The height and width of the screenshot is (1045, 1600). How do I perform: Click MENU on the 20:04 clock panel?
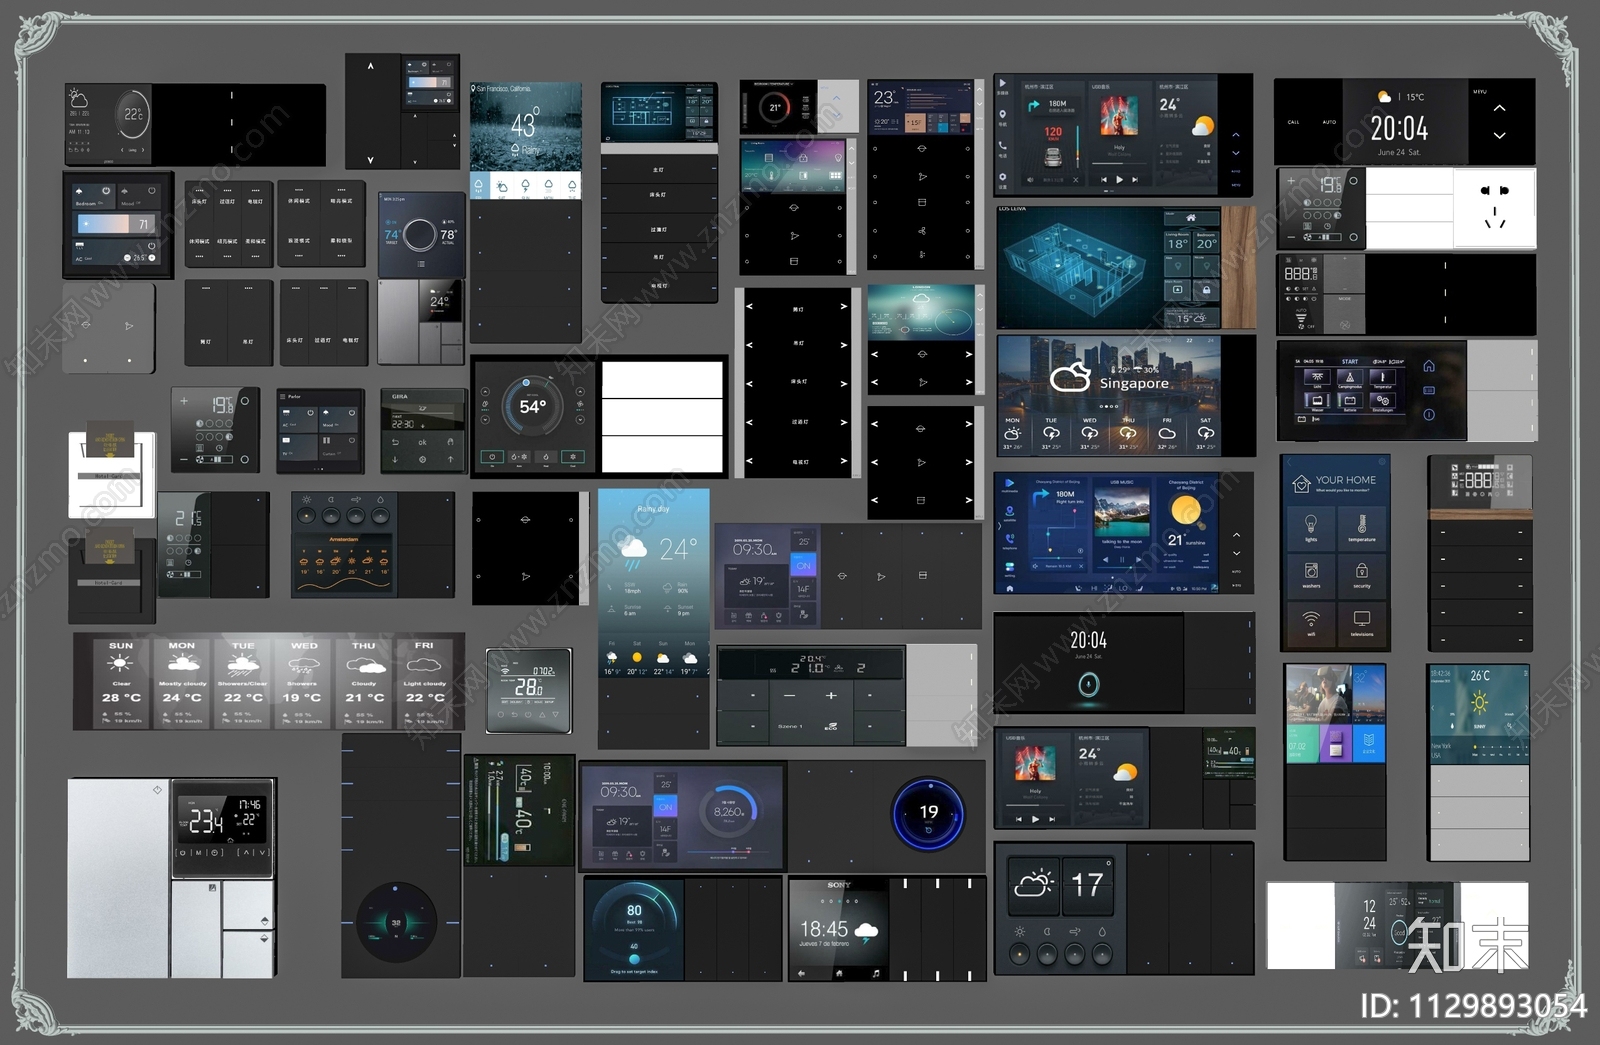[1480, 92]
